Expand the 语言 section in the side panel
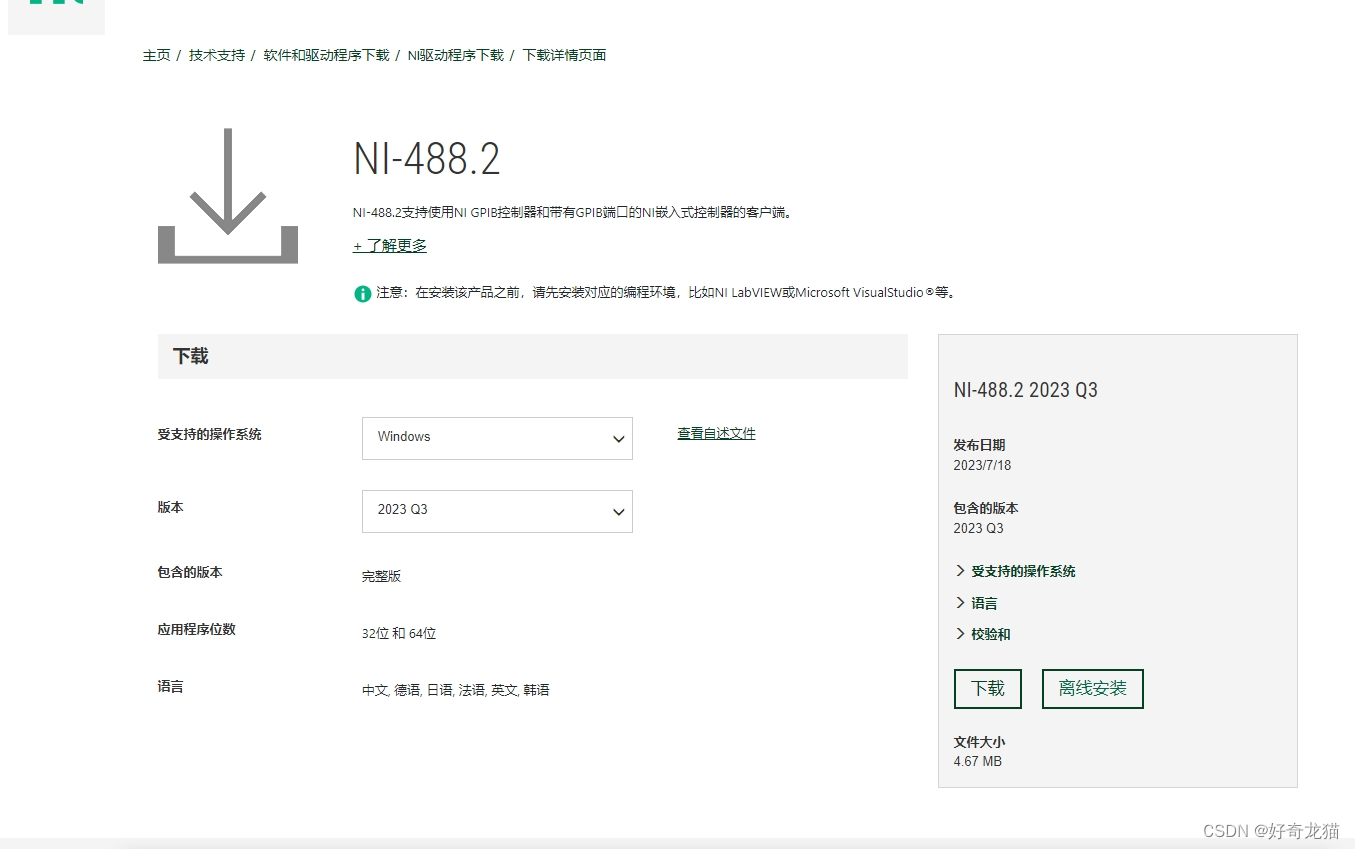Screen dimensions: 1355x849 [x=976, y=603]
